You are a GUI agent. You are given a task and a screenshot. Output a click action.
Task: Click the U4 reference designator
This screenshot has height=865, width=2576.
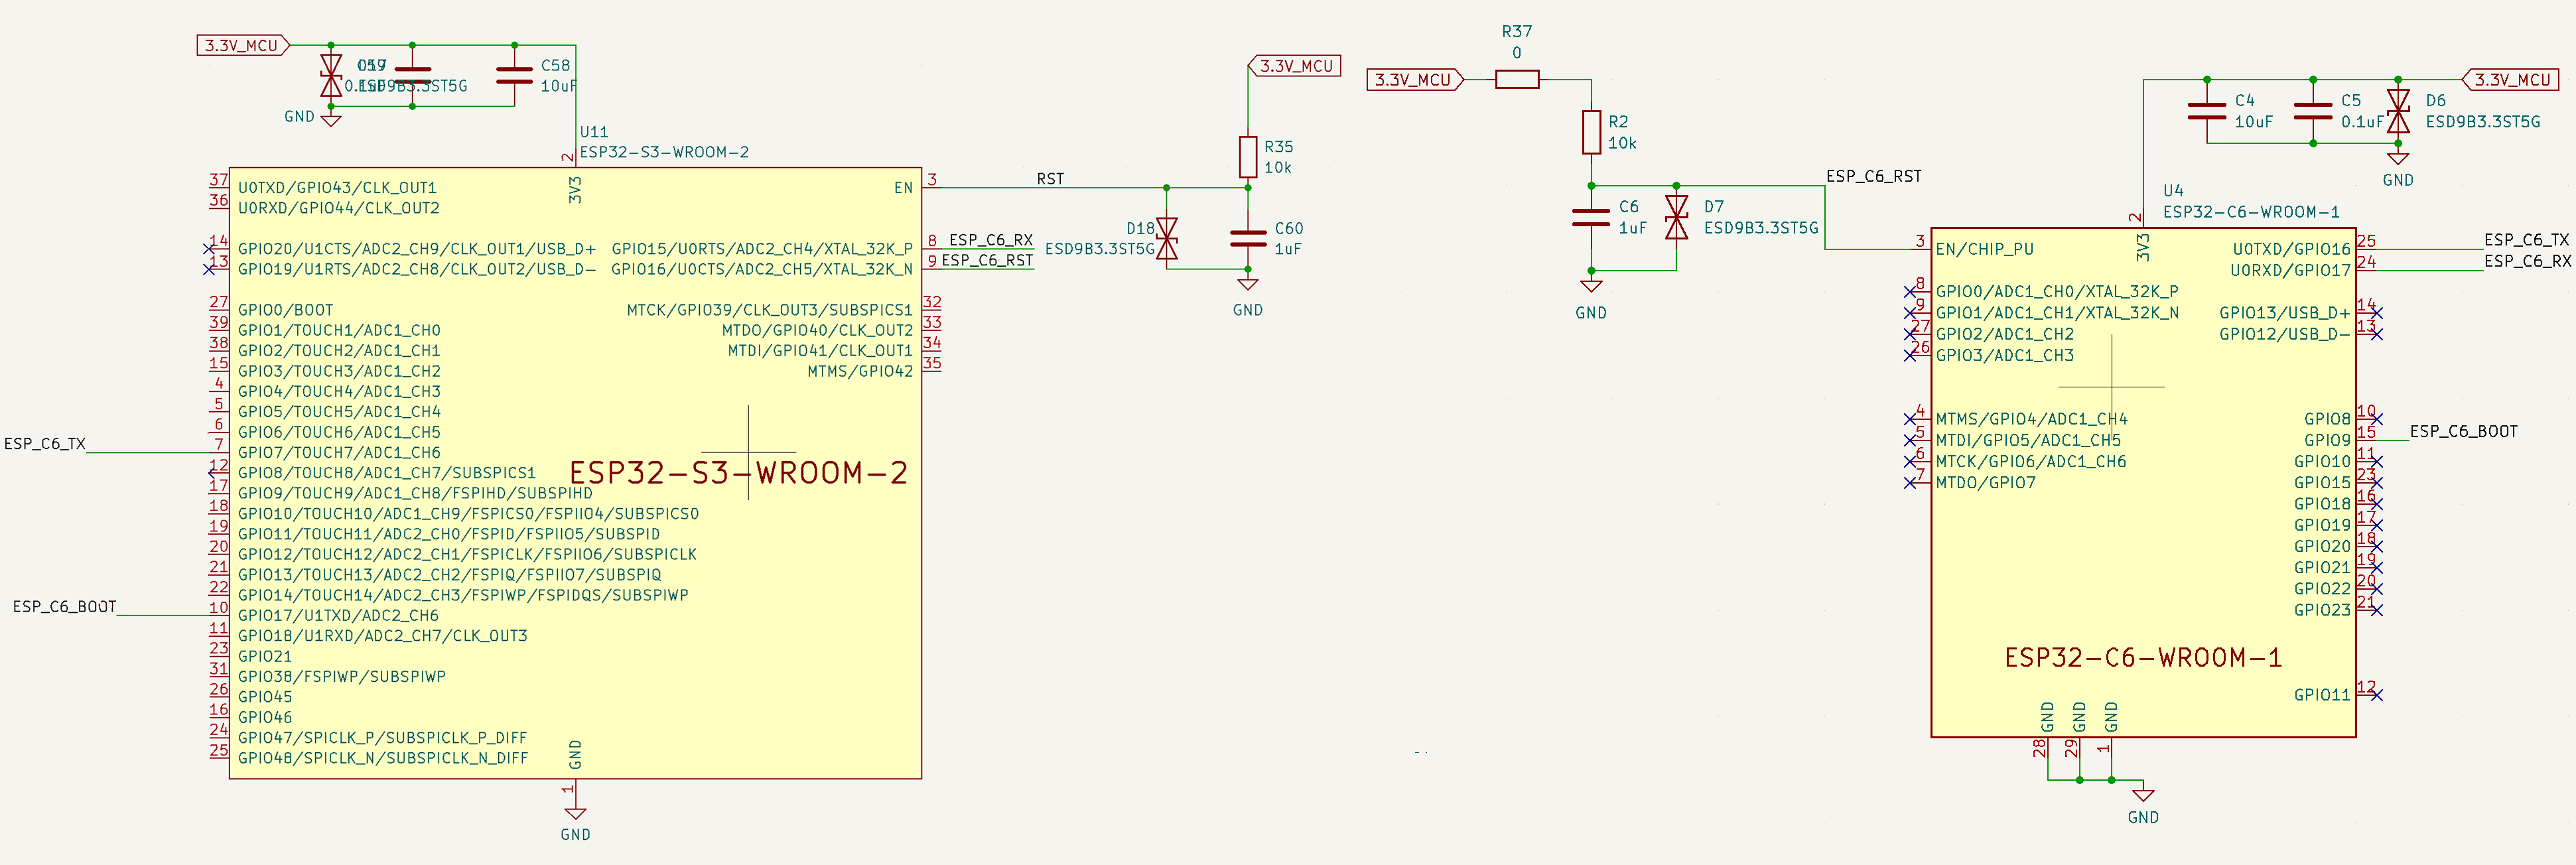[2173, 191]
